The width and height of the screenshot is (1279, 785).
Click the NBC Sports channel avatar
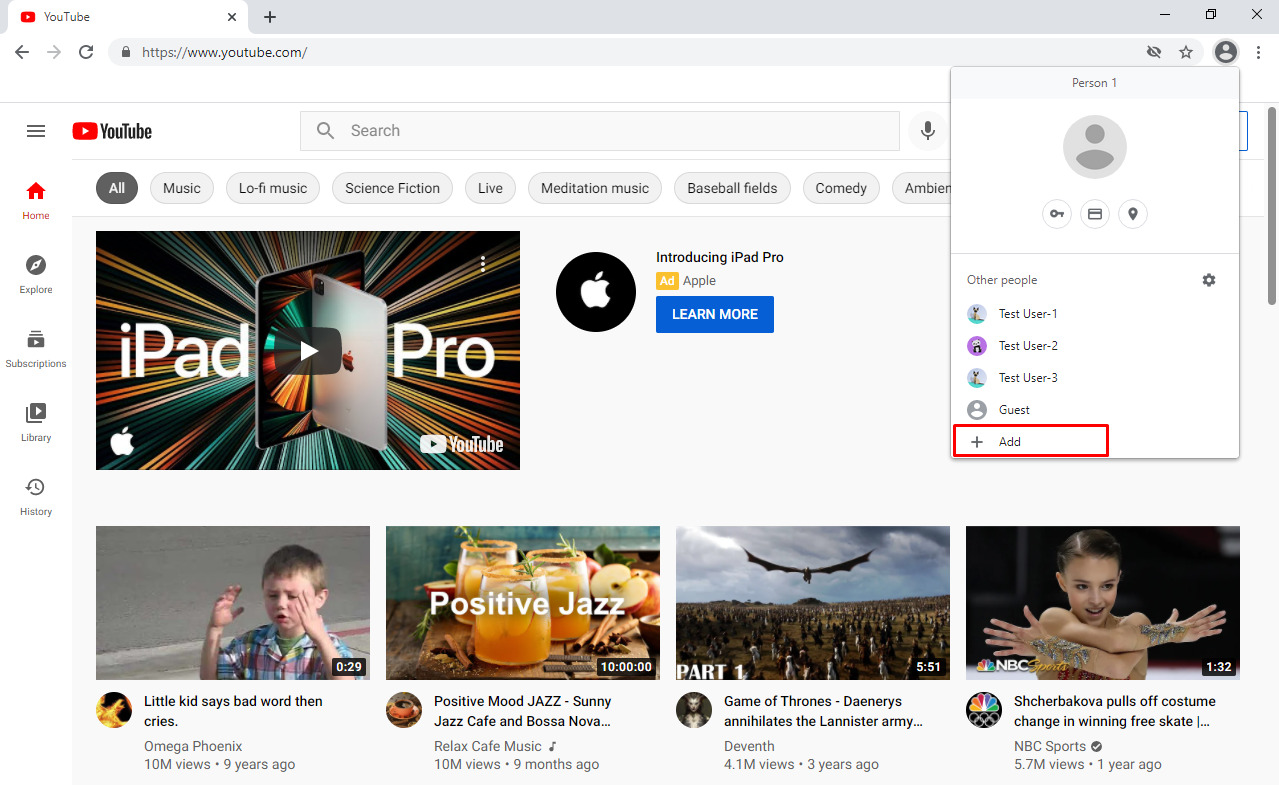984,710
